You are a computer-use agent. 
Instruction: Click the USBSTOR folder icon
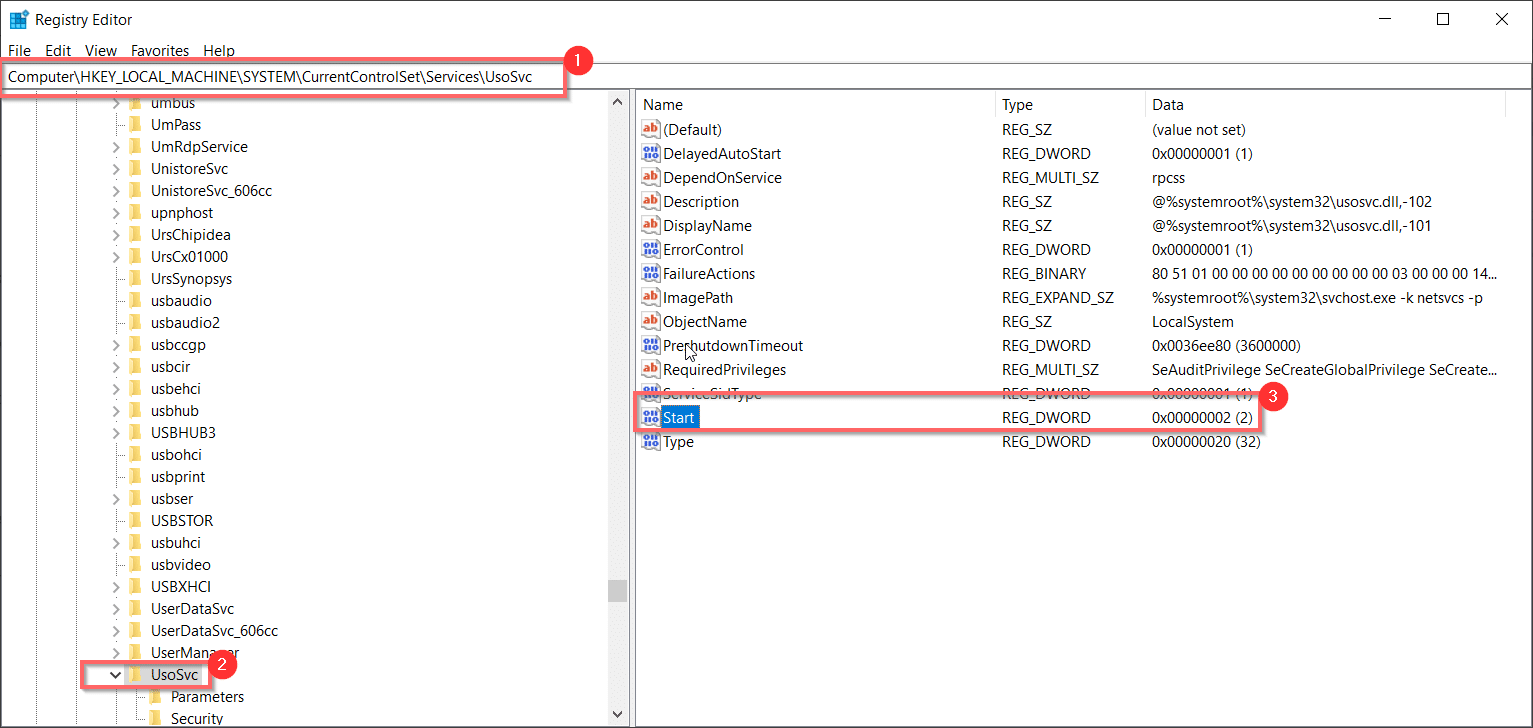tap(135, 521)
